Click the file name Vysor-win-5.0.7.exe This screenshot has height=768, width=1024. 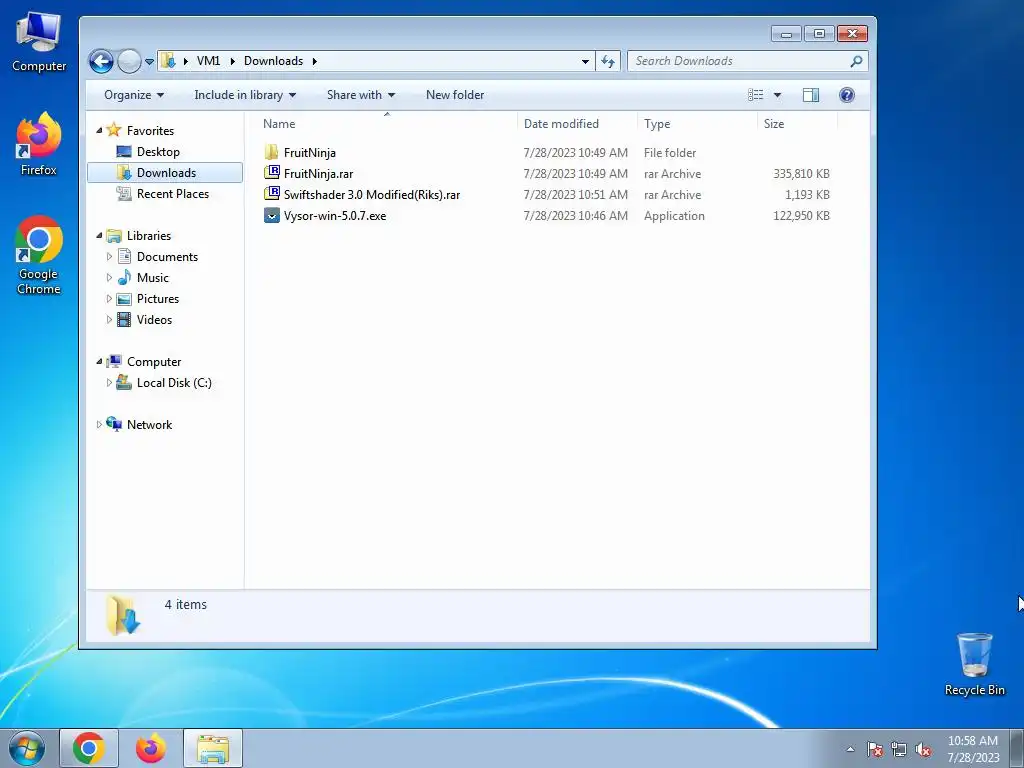[335, 216]
